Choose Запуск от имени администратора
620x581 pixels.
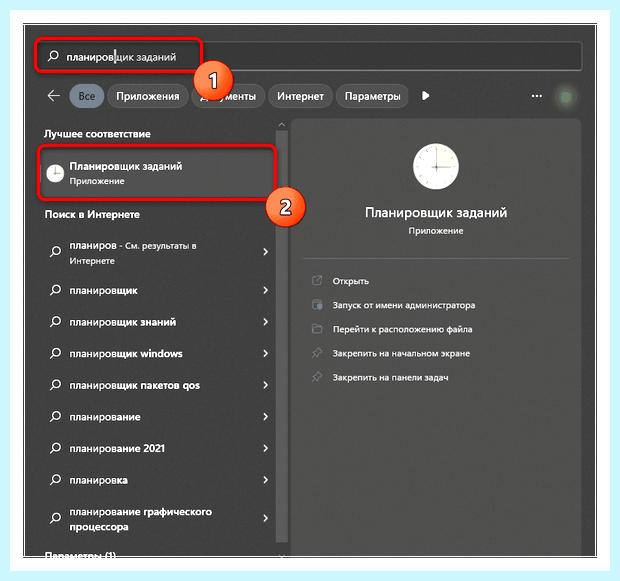point(404,305)
